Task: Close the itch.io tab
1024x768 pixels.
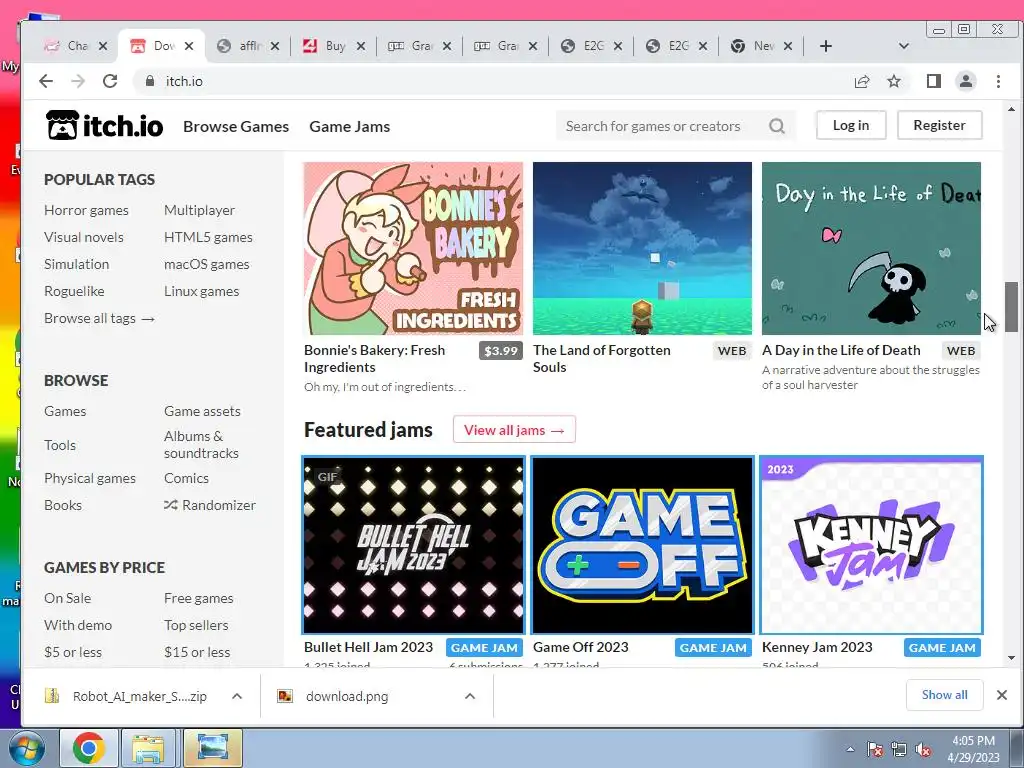Action: click(189, 46)
